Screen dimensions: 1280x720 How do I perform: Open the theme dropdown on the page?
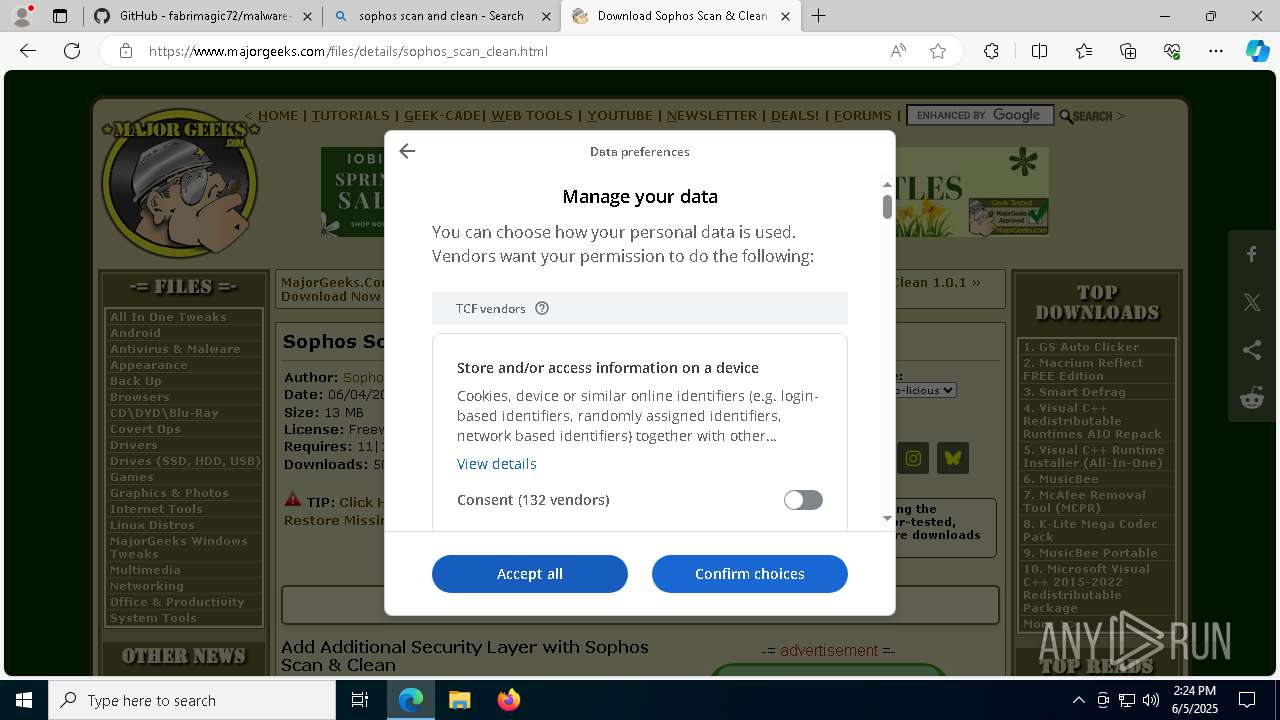(x=926, y=390)
